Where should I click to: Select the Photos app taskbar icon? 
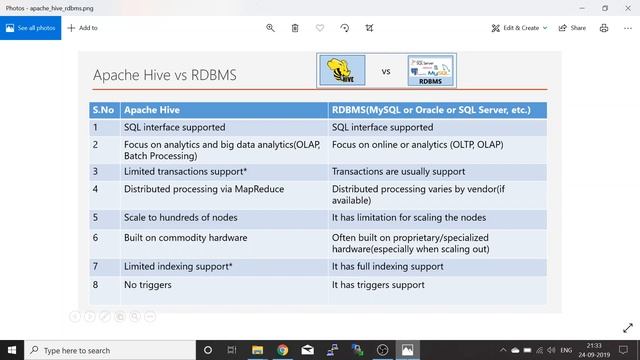(x=407, y=350)
